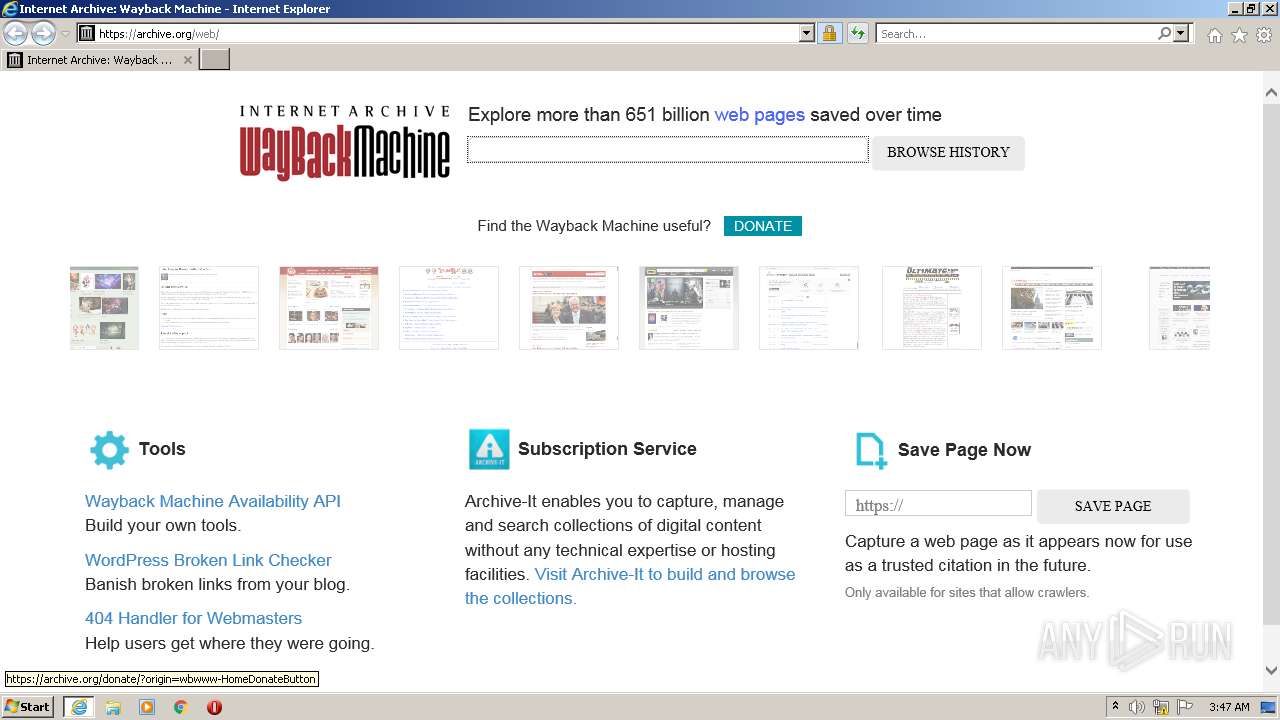Click the https:// Save Page input
The height and width of the screenshot is (720, 1280).
(x=938, y=504)
